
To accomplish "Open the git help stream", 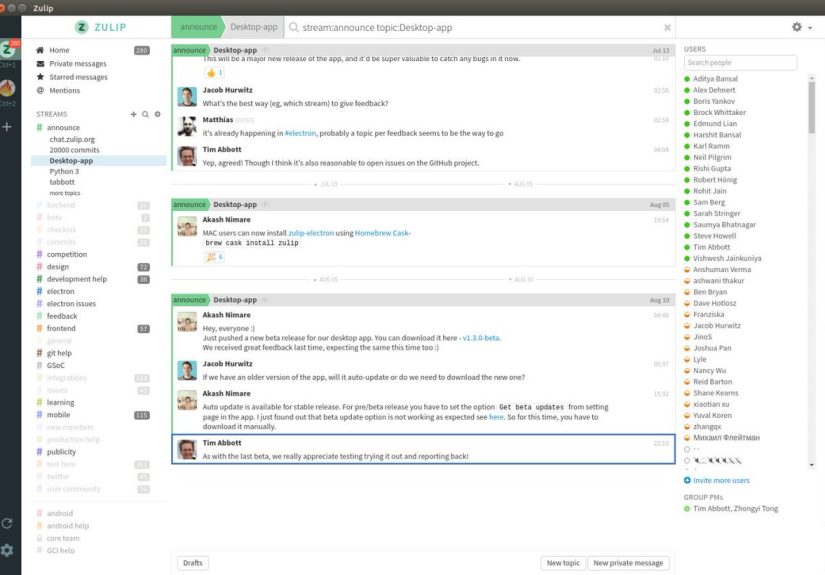I will click(59, 353).
